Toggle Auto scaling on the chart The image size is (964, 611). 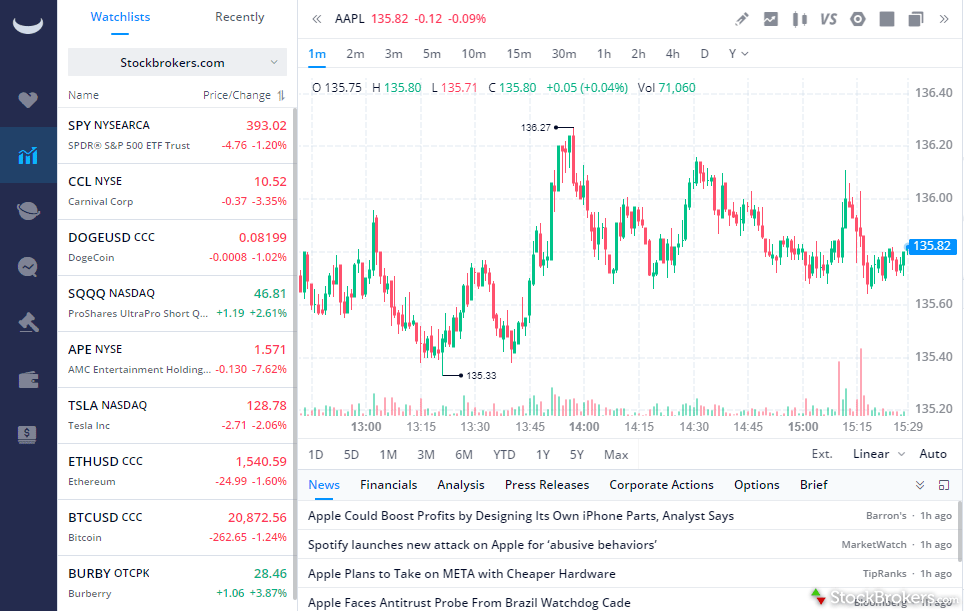933,453
